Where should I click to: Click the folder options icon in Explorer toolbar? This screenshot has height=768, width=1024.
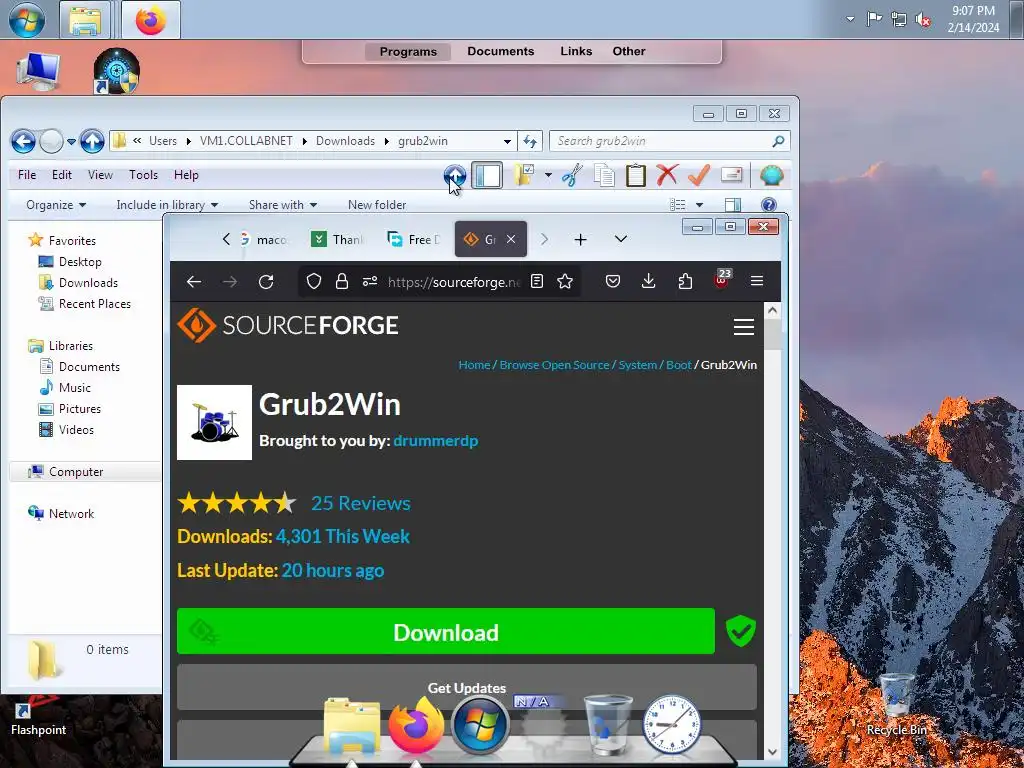point(524,175)
